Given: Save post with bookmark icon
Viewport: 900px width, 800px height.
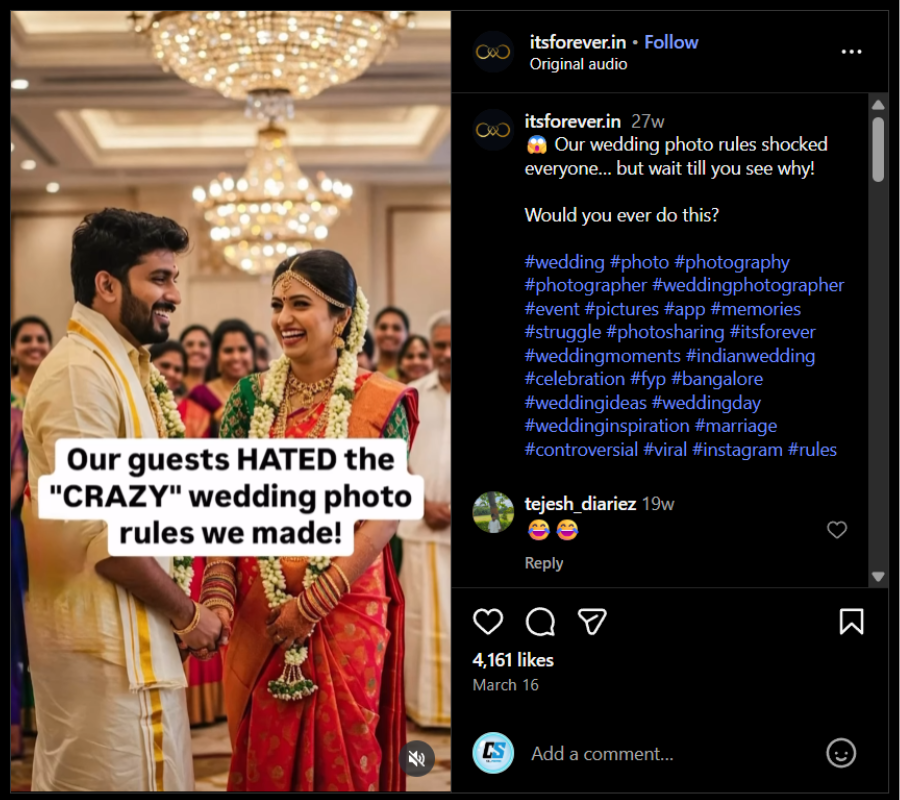Looking at the screenshot, I should (x=851, y=622).
